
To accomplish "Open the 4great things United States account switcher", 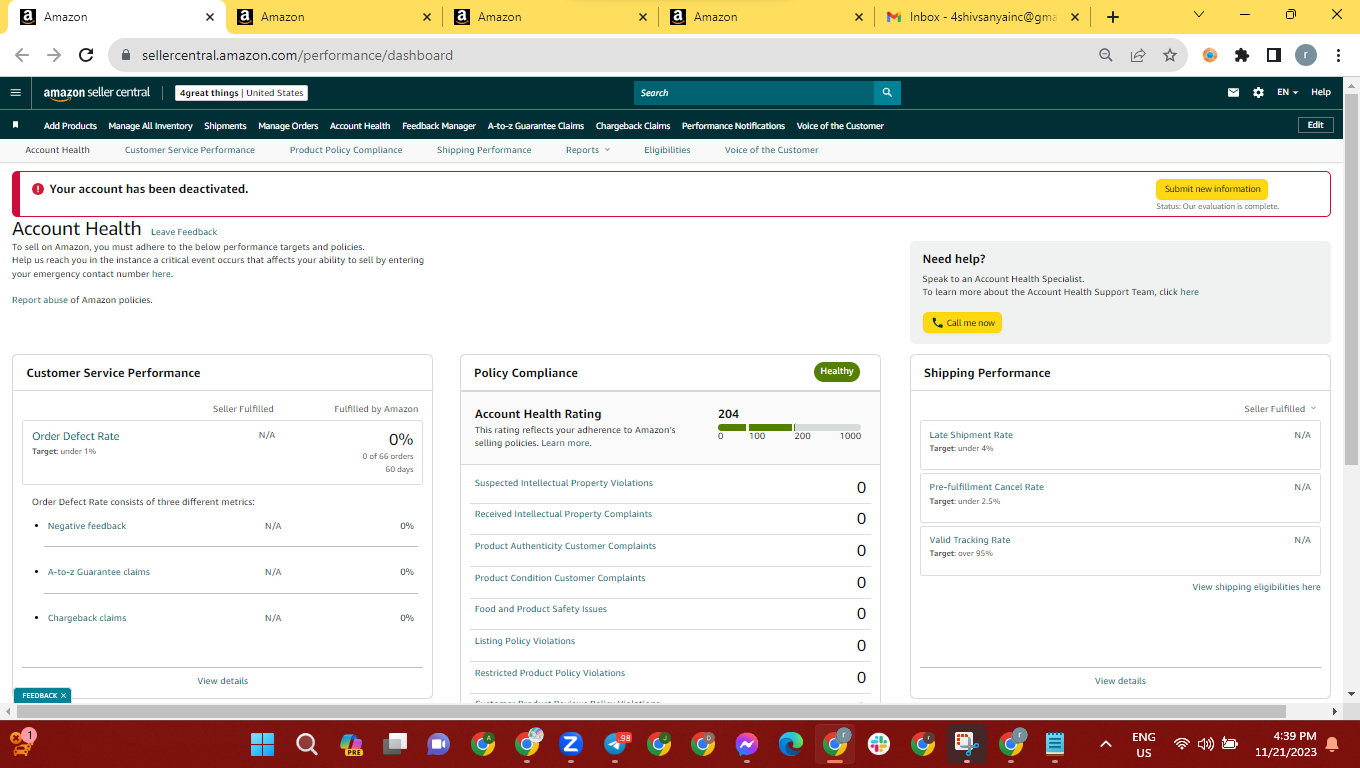I will [x=241, y=93].
